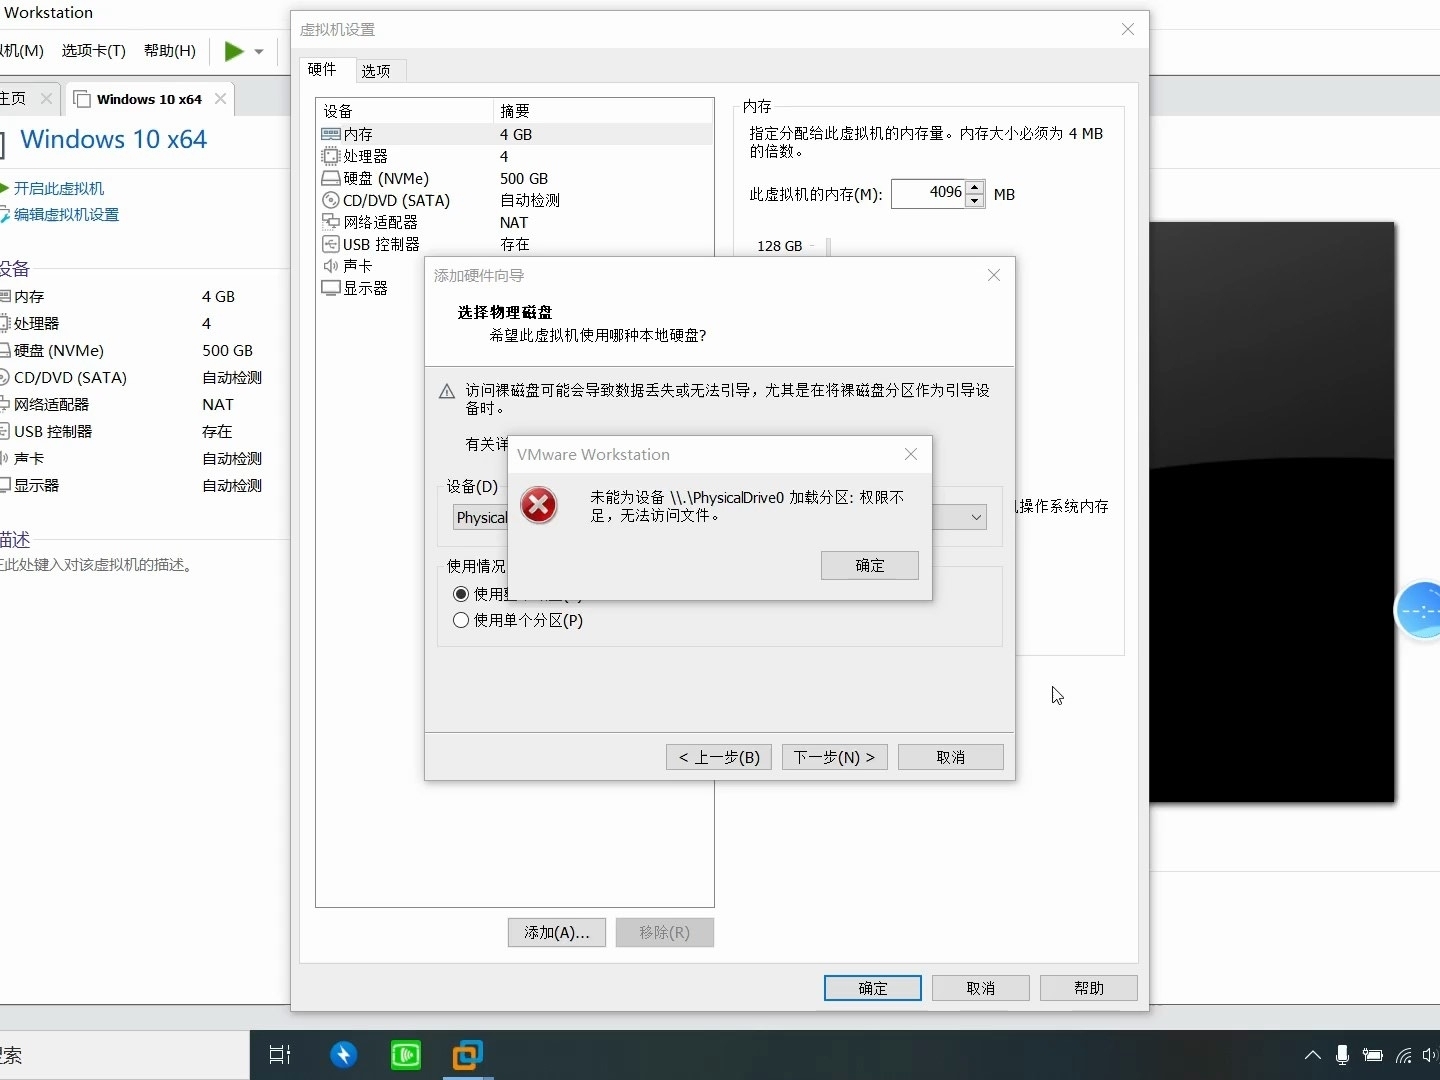Select the 声卡 speaker icon in settings list

tap(331, 266)
